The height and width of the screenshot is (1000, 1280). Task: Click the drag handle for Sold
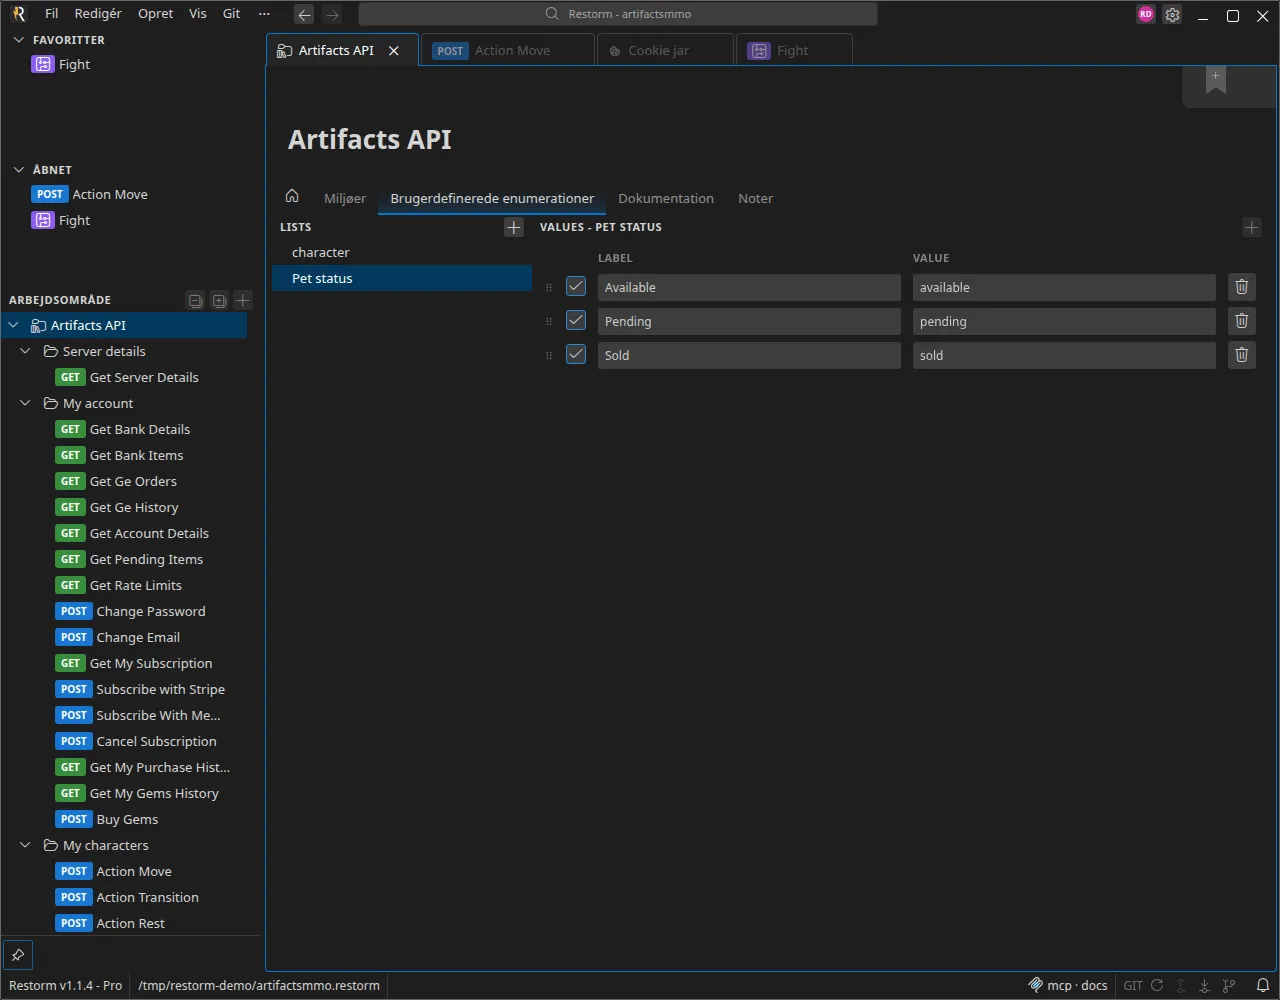(x=548, y=355)
